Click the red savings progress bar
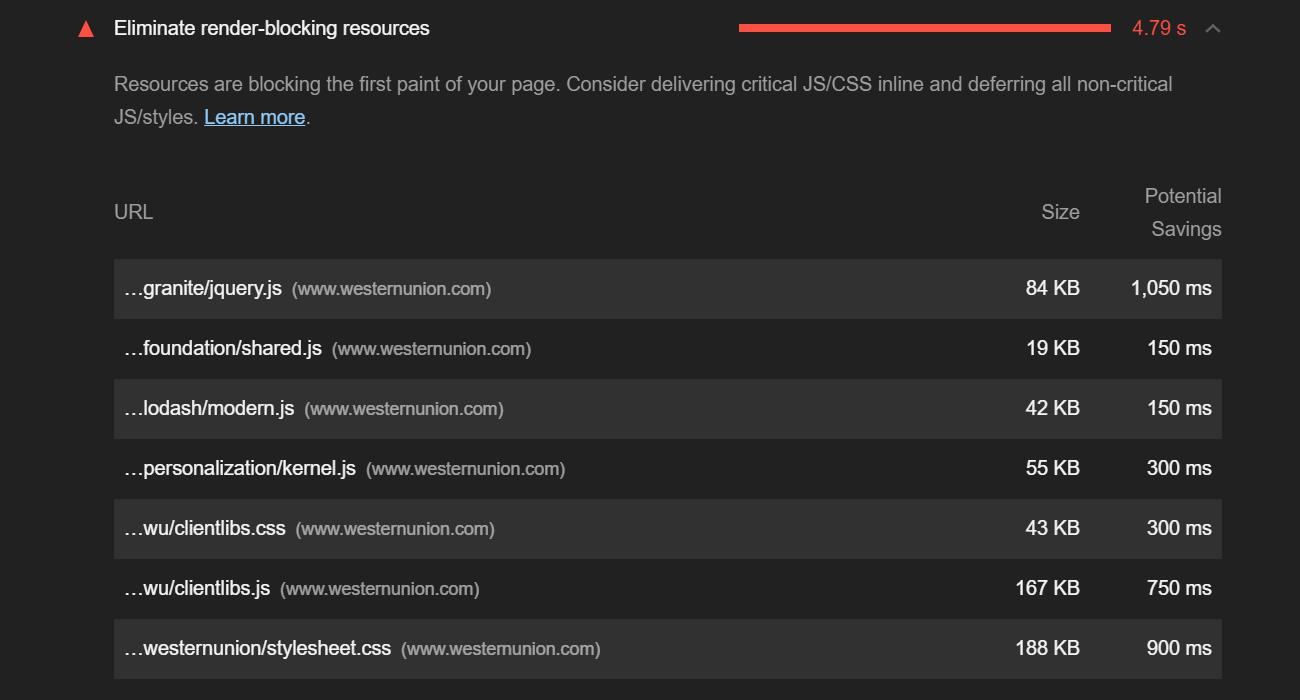This screenshot has height=700, width=1300. (x=925, y=28)
